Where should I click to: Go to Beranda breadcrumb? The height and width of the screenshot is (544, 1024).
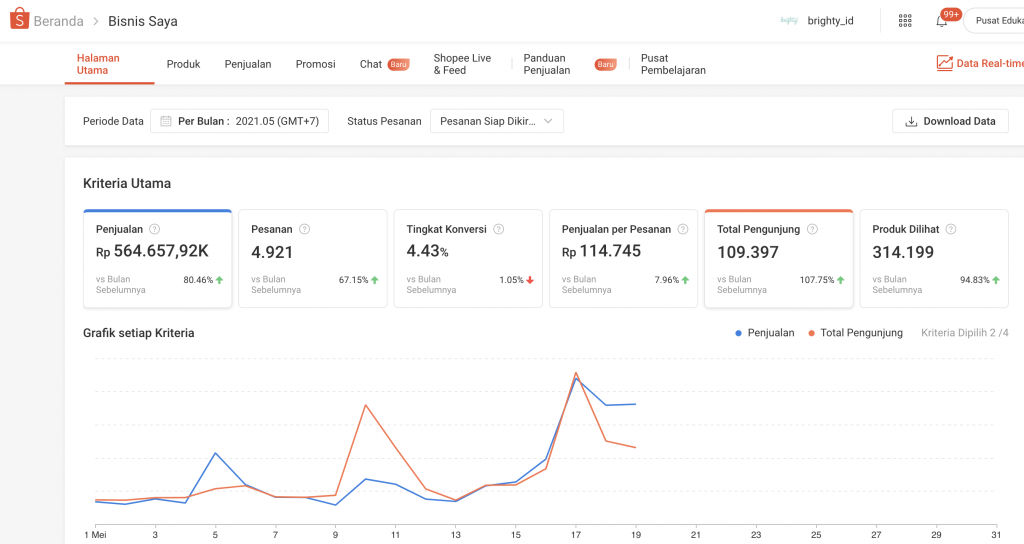pos(58,22)
